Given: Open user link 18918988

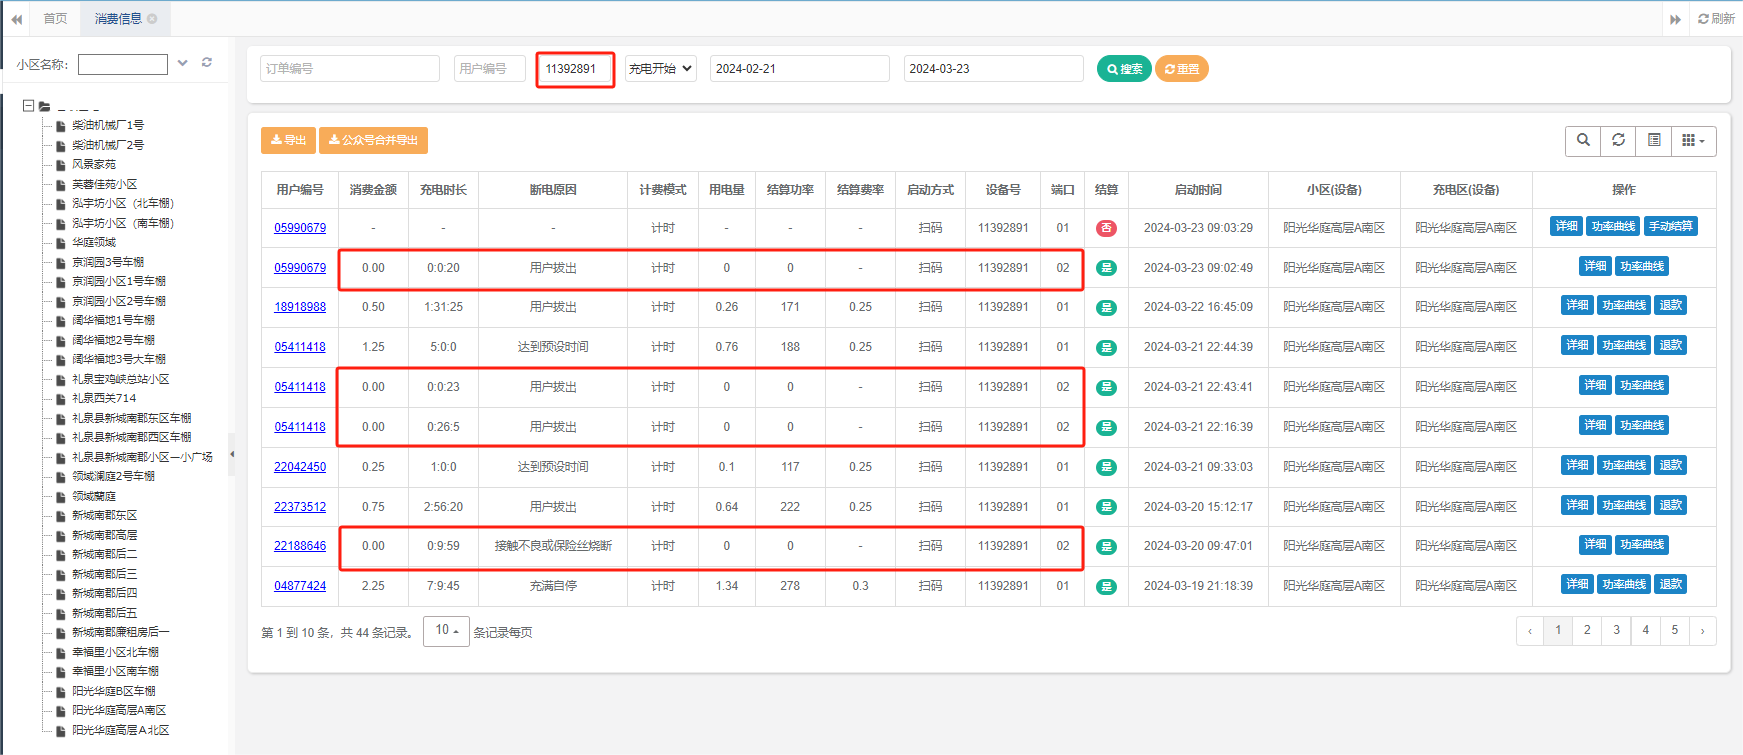Looking at the screenshot, I should point(300,307).
